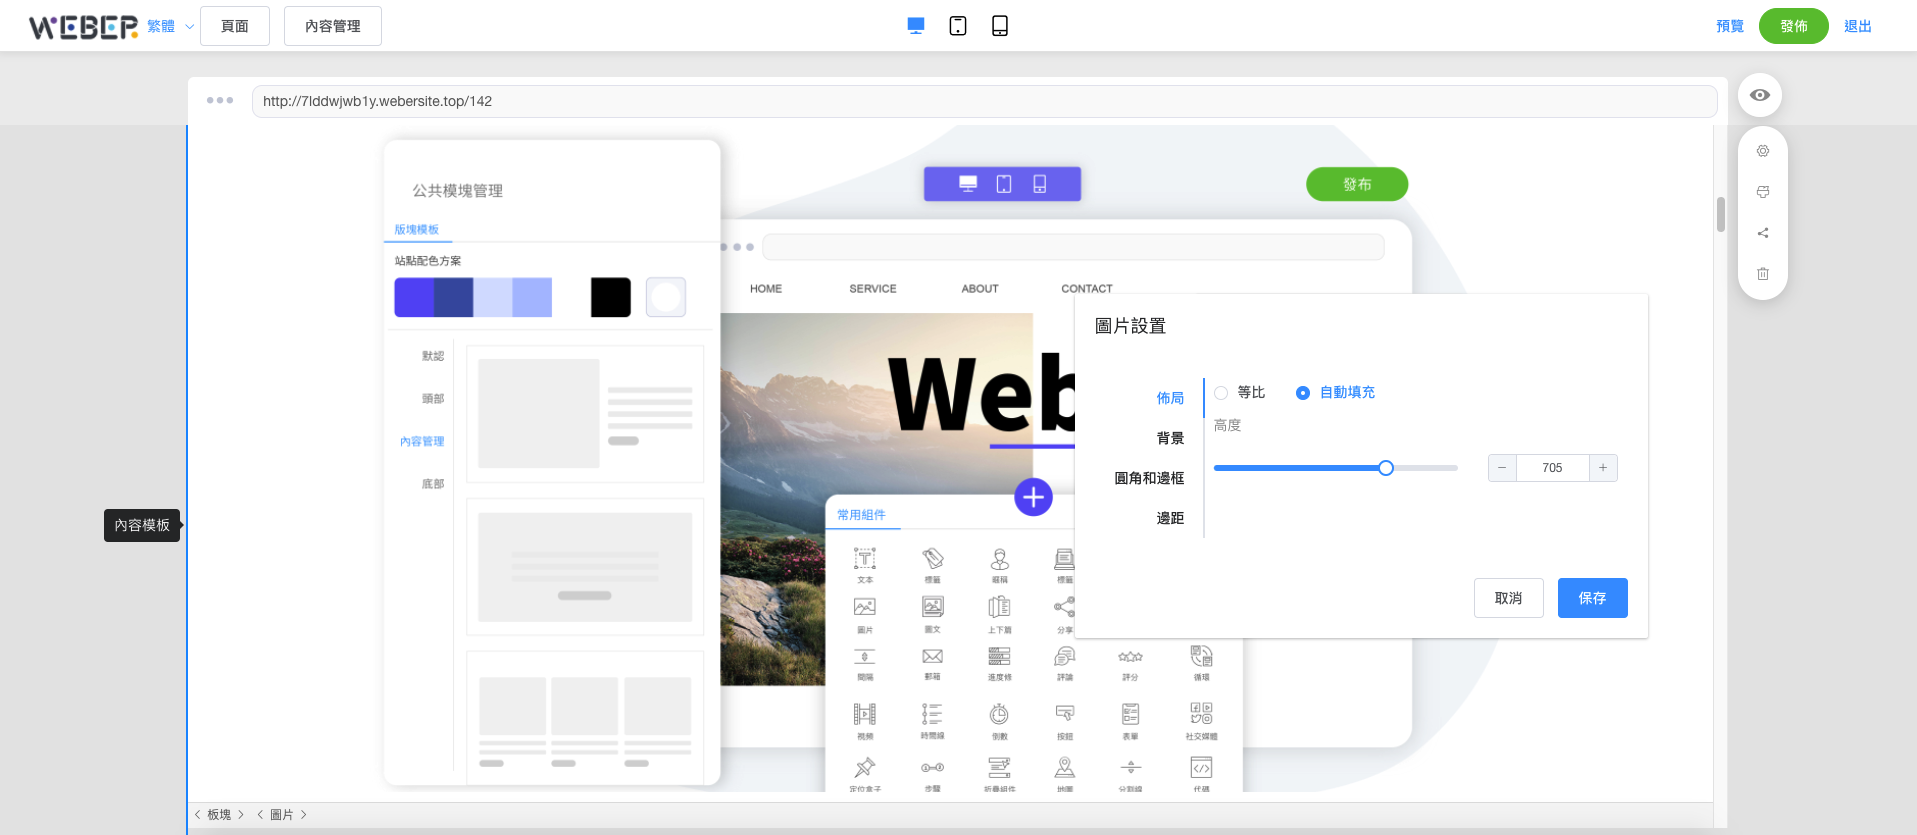Click the 上下篇 component icon

999,607
